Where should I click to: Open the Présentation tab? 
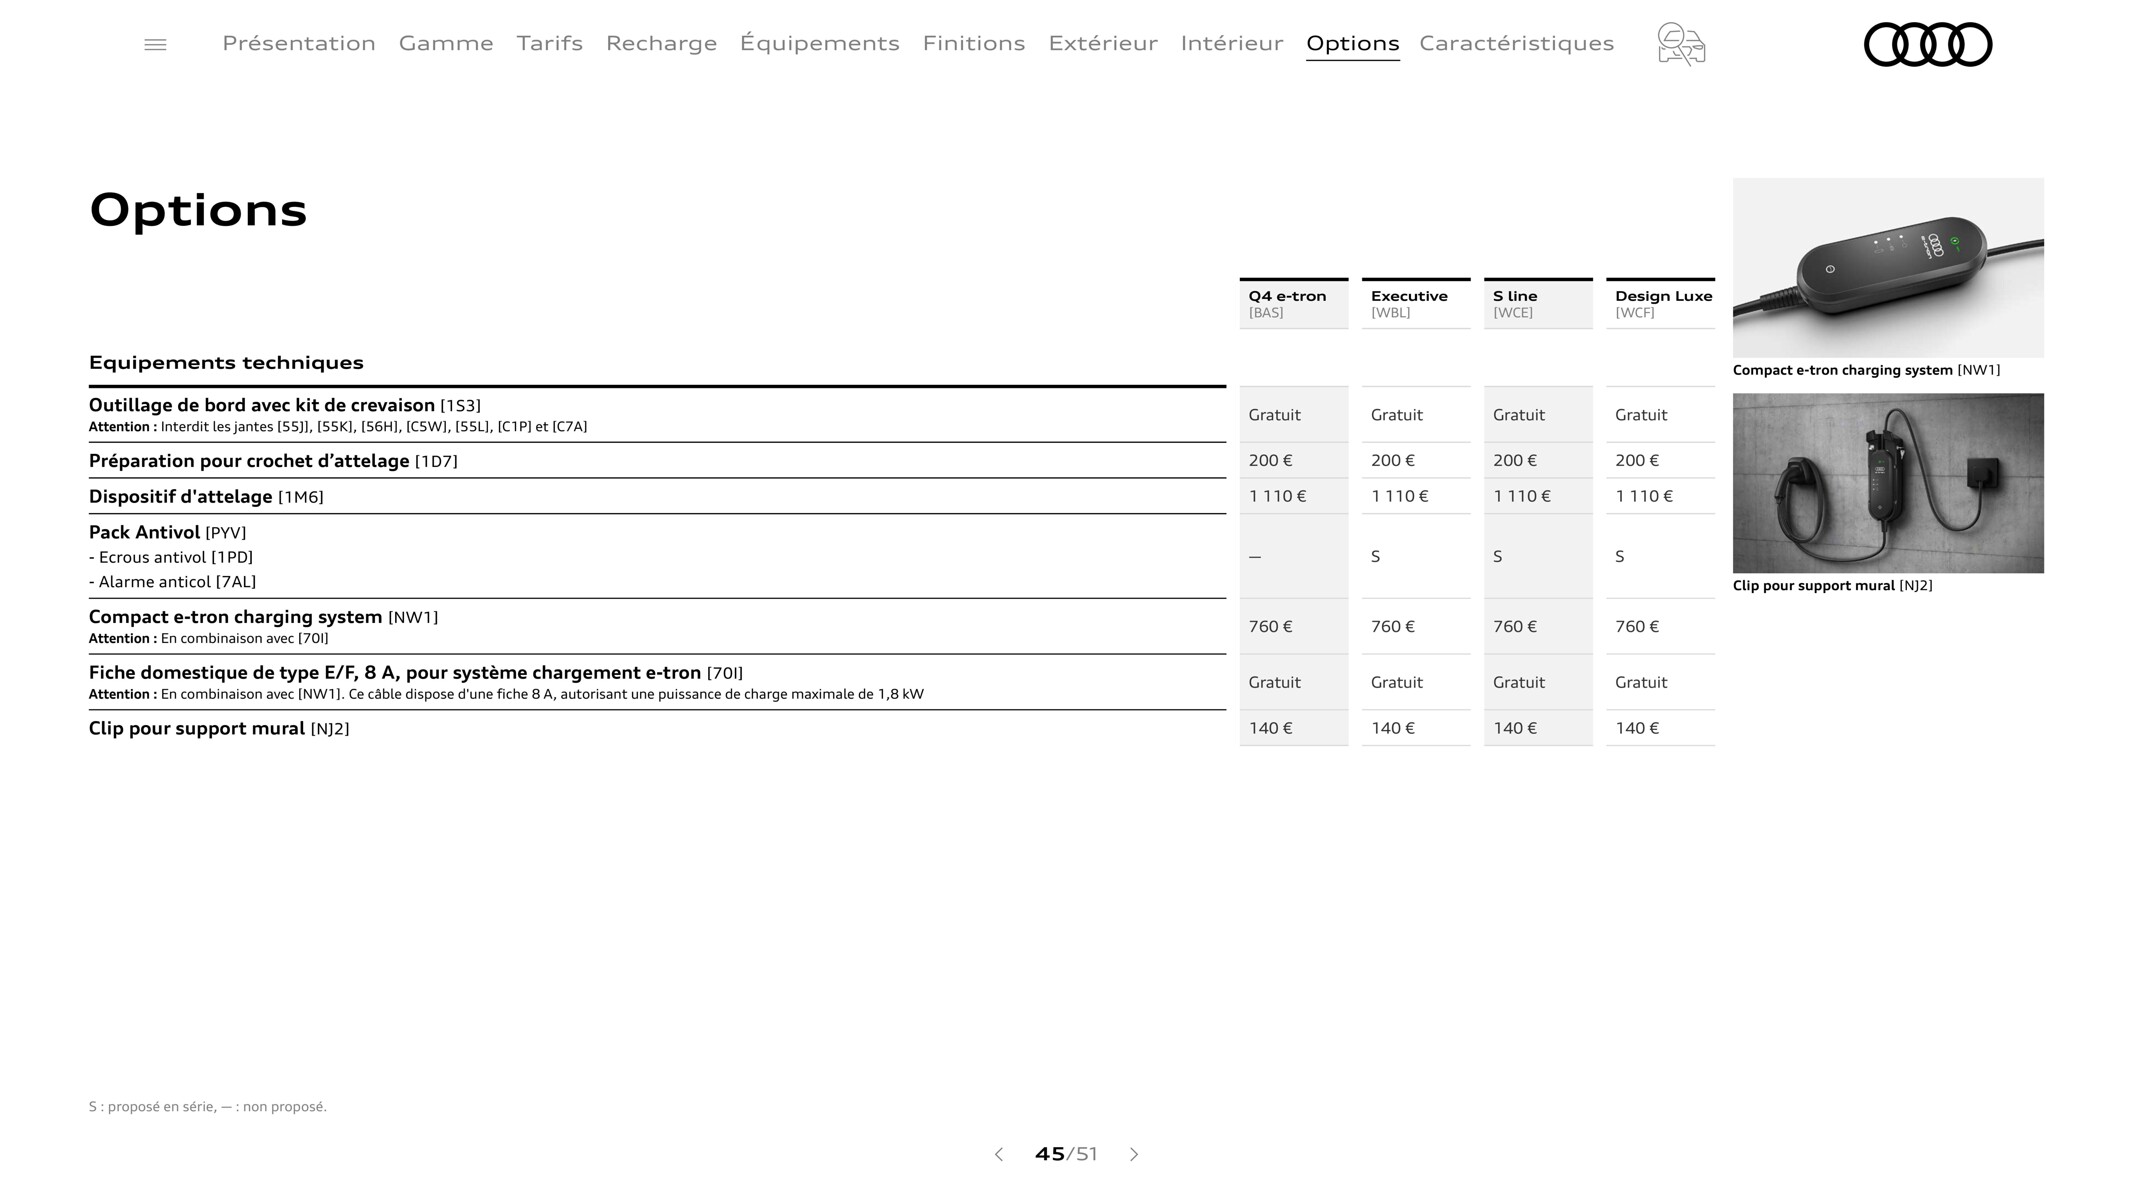(299, 43)
